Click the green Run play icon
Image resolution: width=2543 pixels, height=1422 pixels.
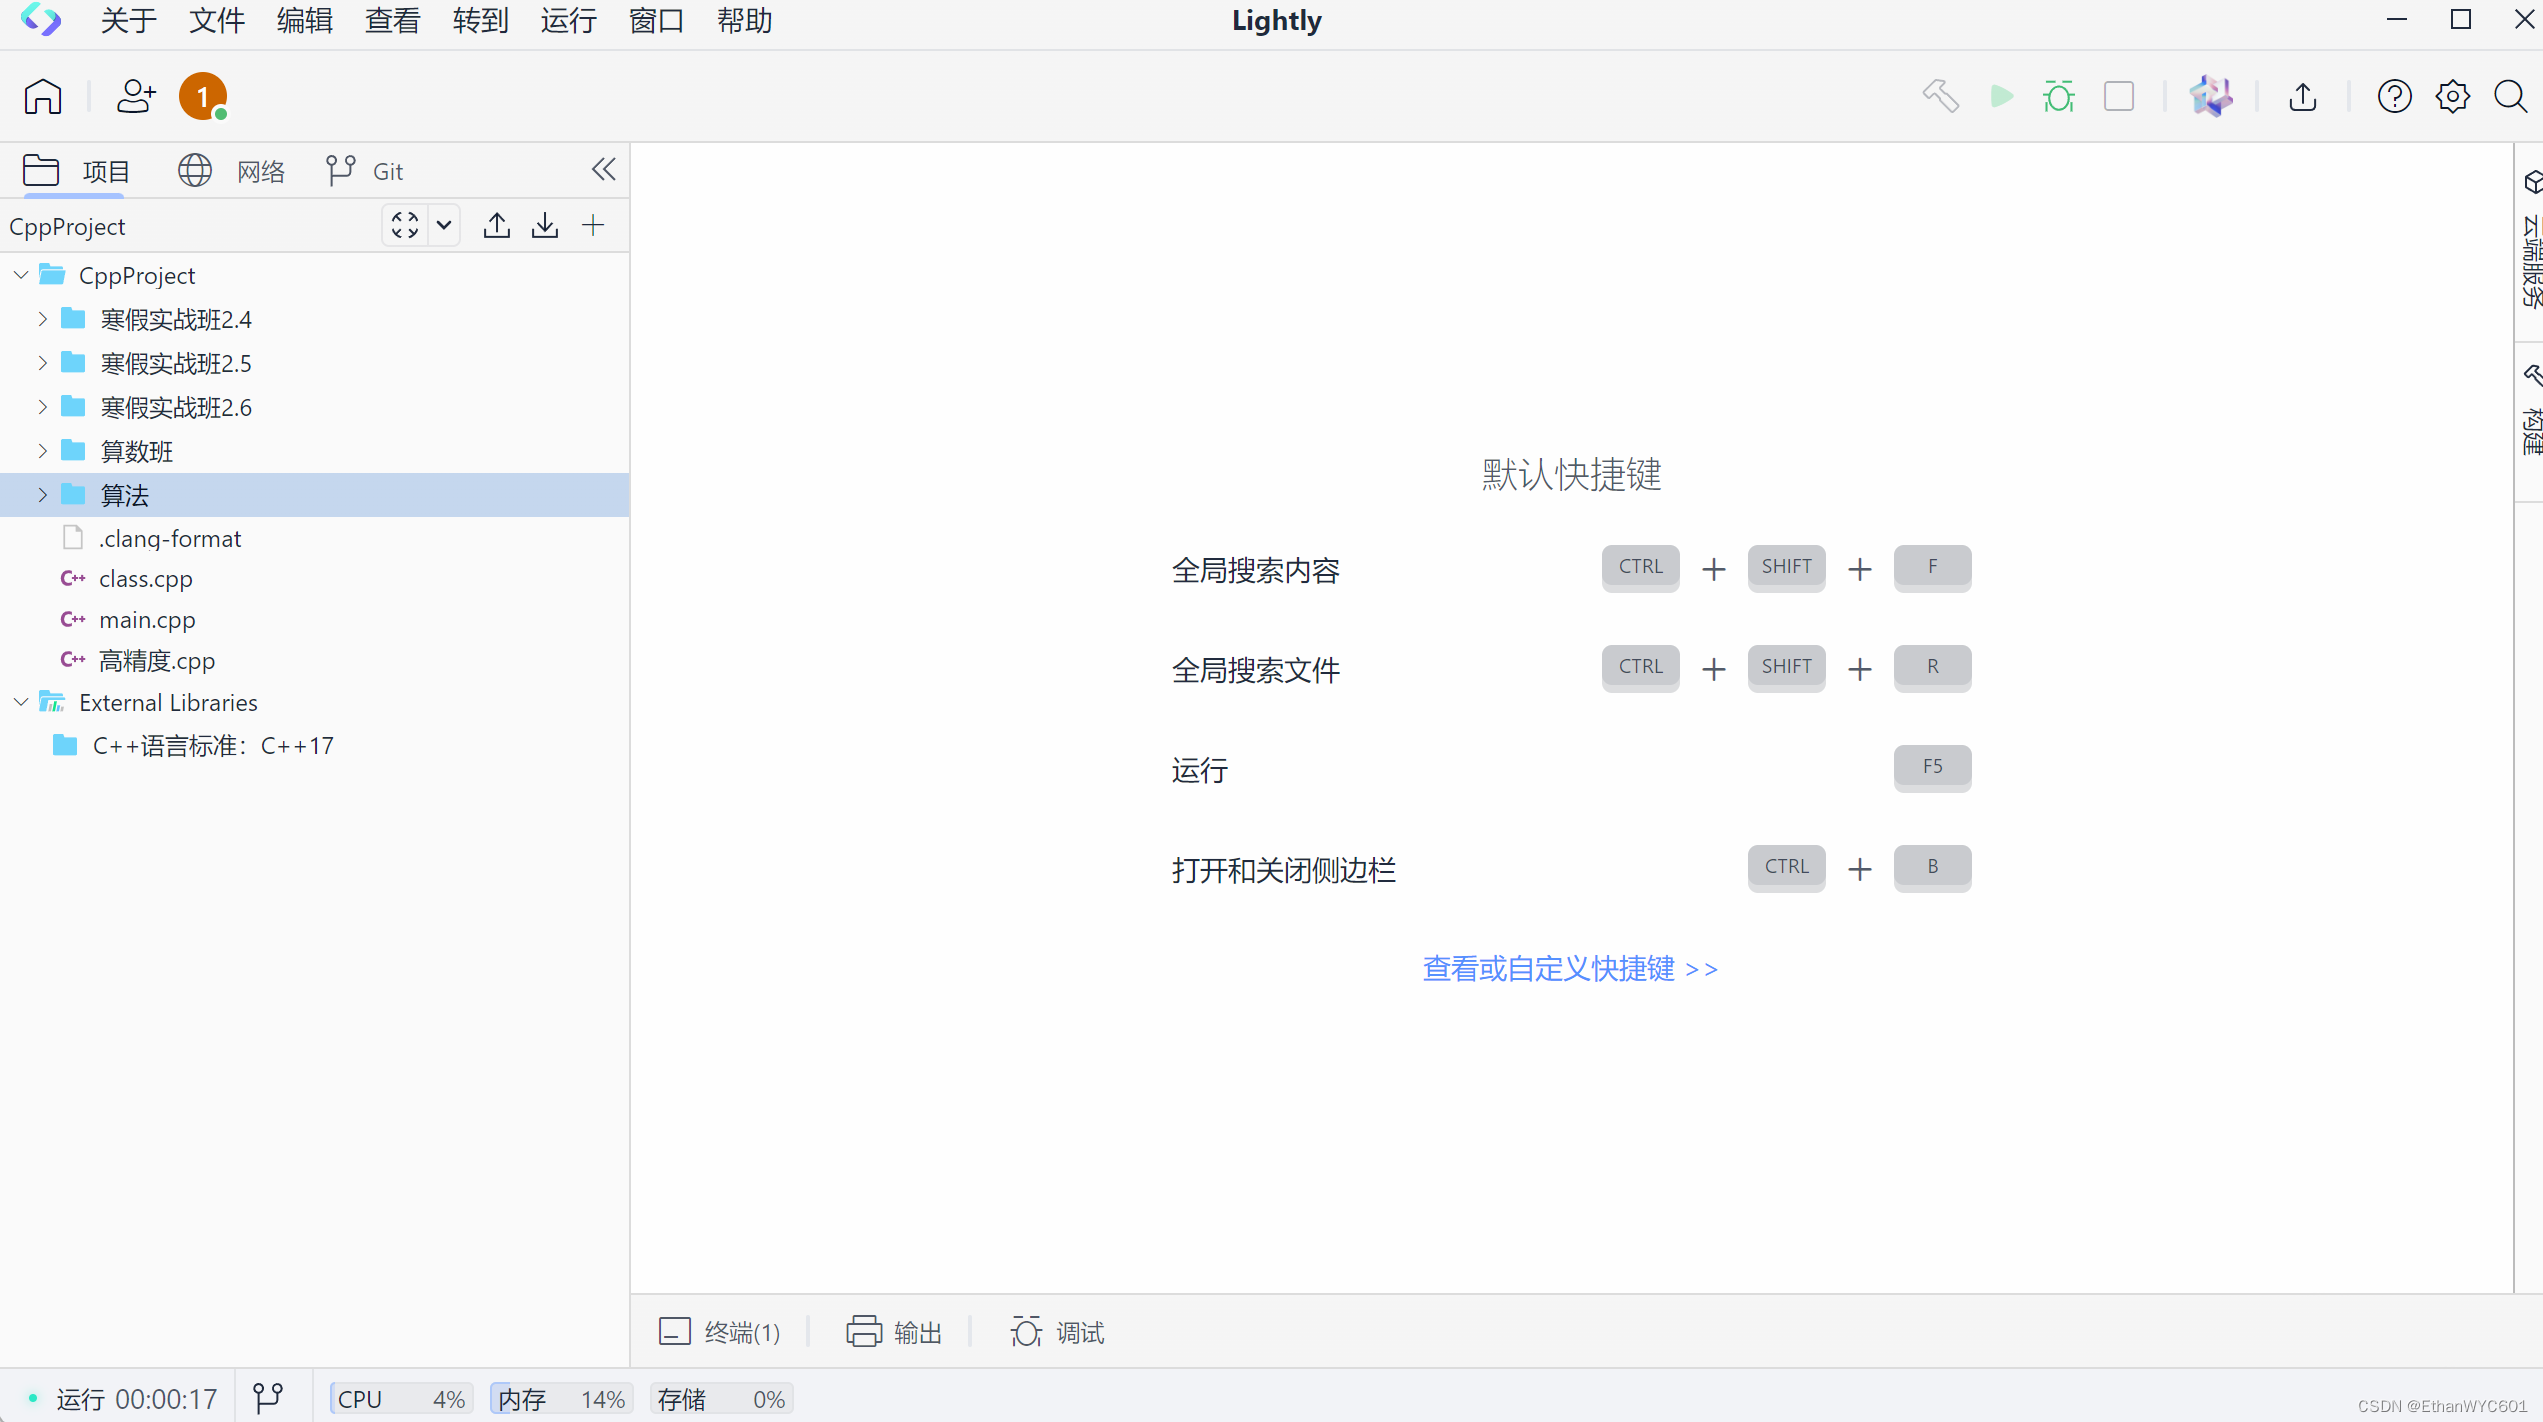tap(2001, 96)
